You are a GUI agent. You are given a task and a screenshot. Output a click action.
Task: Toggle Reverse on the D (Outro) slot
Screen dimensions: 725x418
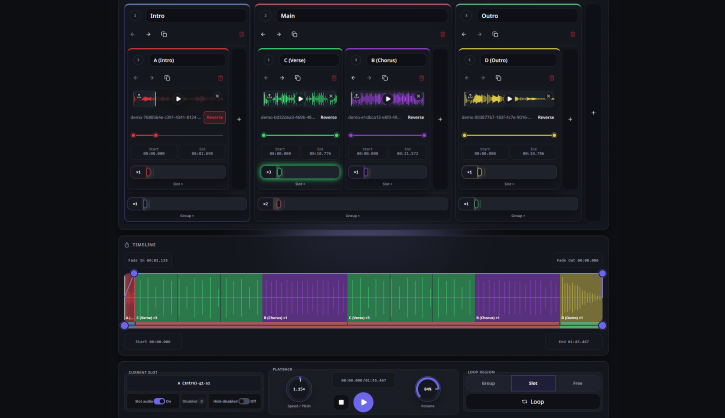(546, 117)
